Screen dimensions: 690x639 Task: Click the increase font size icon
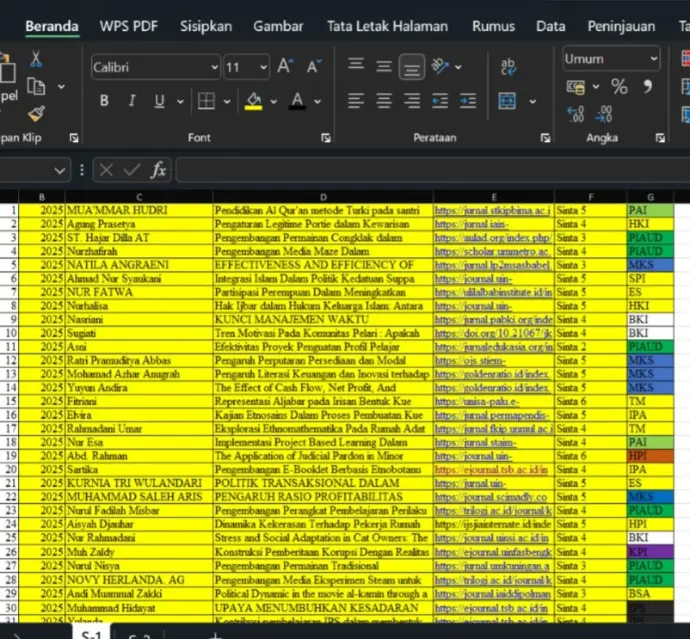(285, 67)
